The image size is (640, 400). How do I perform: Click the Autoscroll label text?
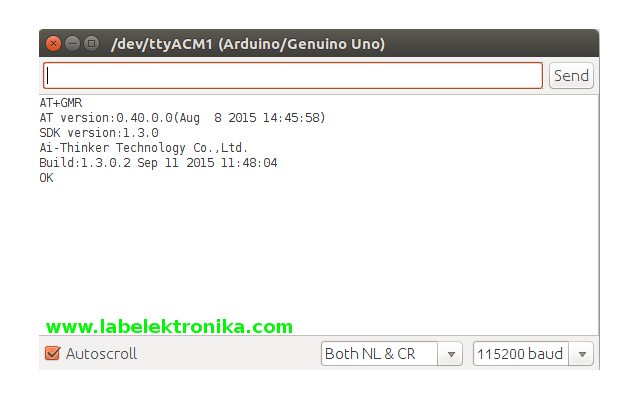coord(101,353)
